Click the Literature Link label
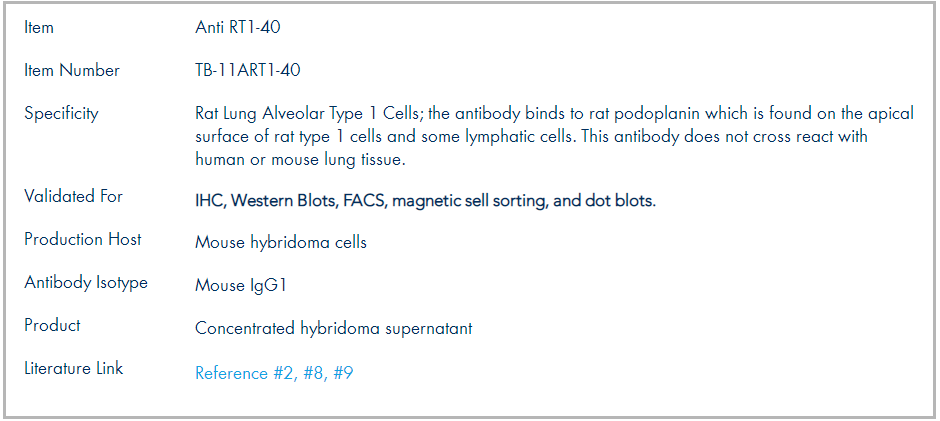940x421 pixels. click(x=73, y=368)
